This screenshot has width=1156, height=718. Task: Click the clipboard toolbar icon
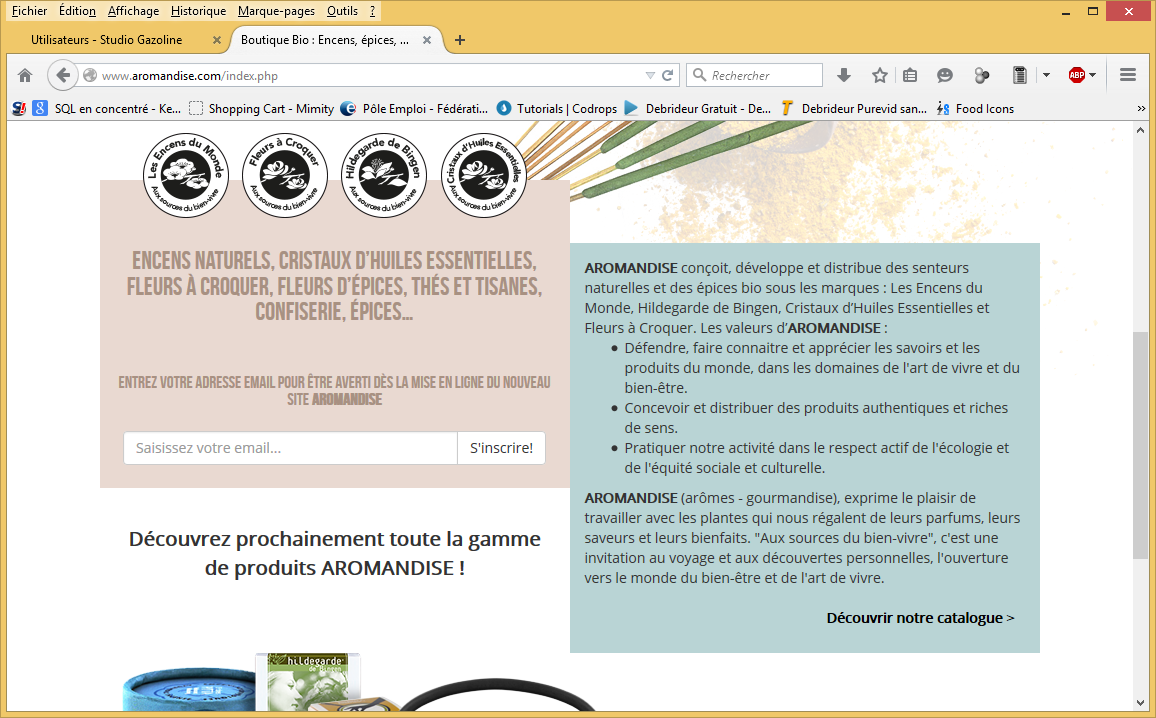(x=1020, y=75)
